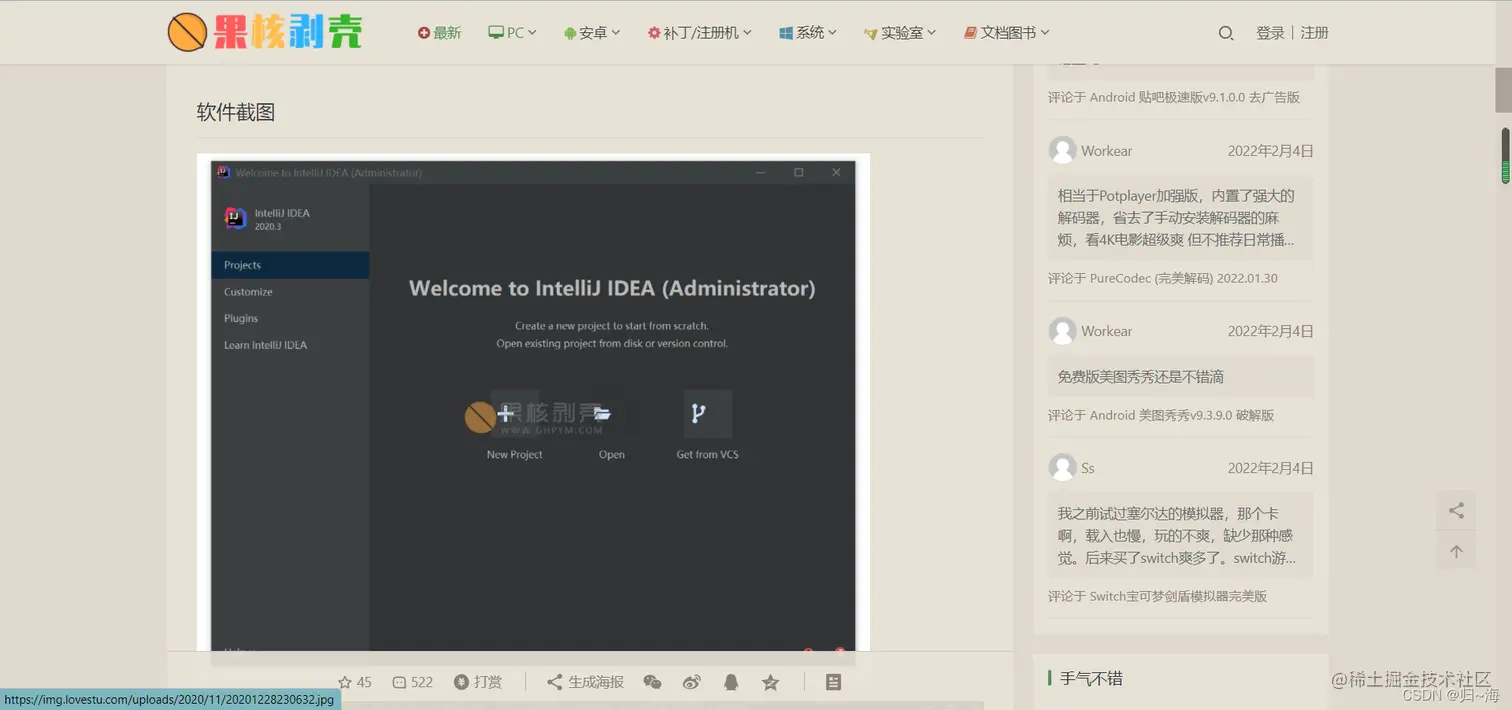Click the 注册 register link

point(1314,33)
